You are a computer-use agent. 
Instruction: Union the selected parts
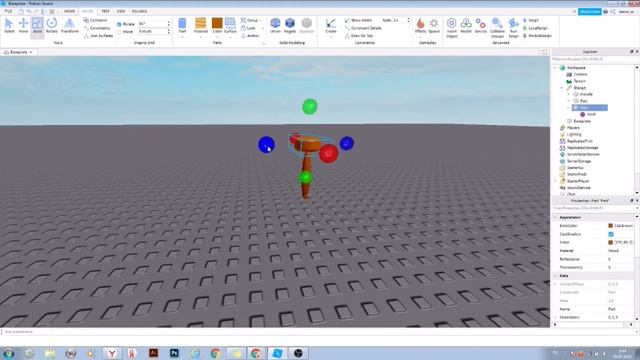(x=276, y=25)
